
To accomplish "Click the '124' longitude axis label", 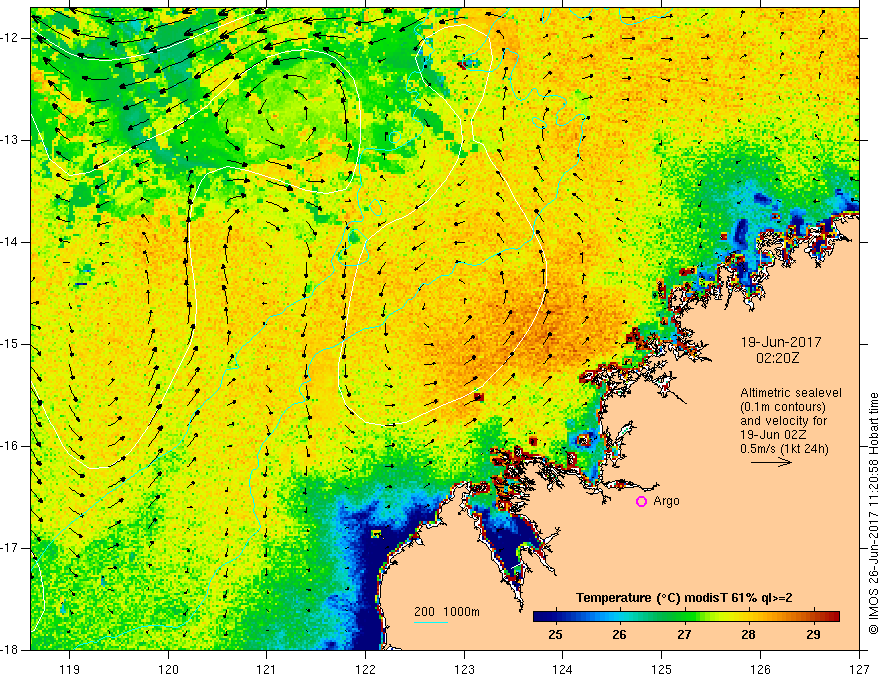I will (563, 670).
